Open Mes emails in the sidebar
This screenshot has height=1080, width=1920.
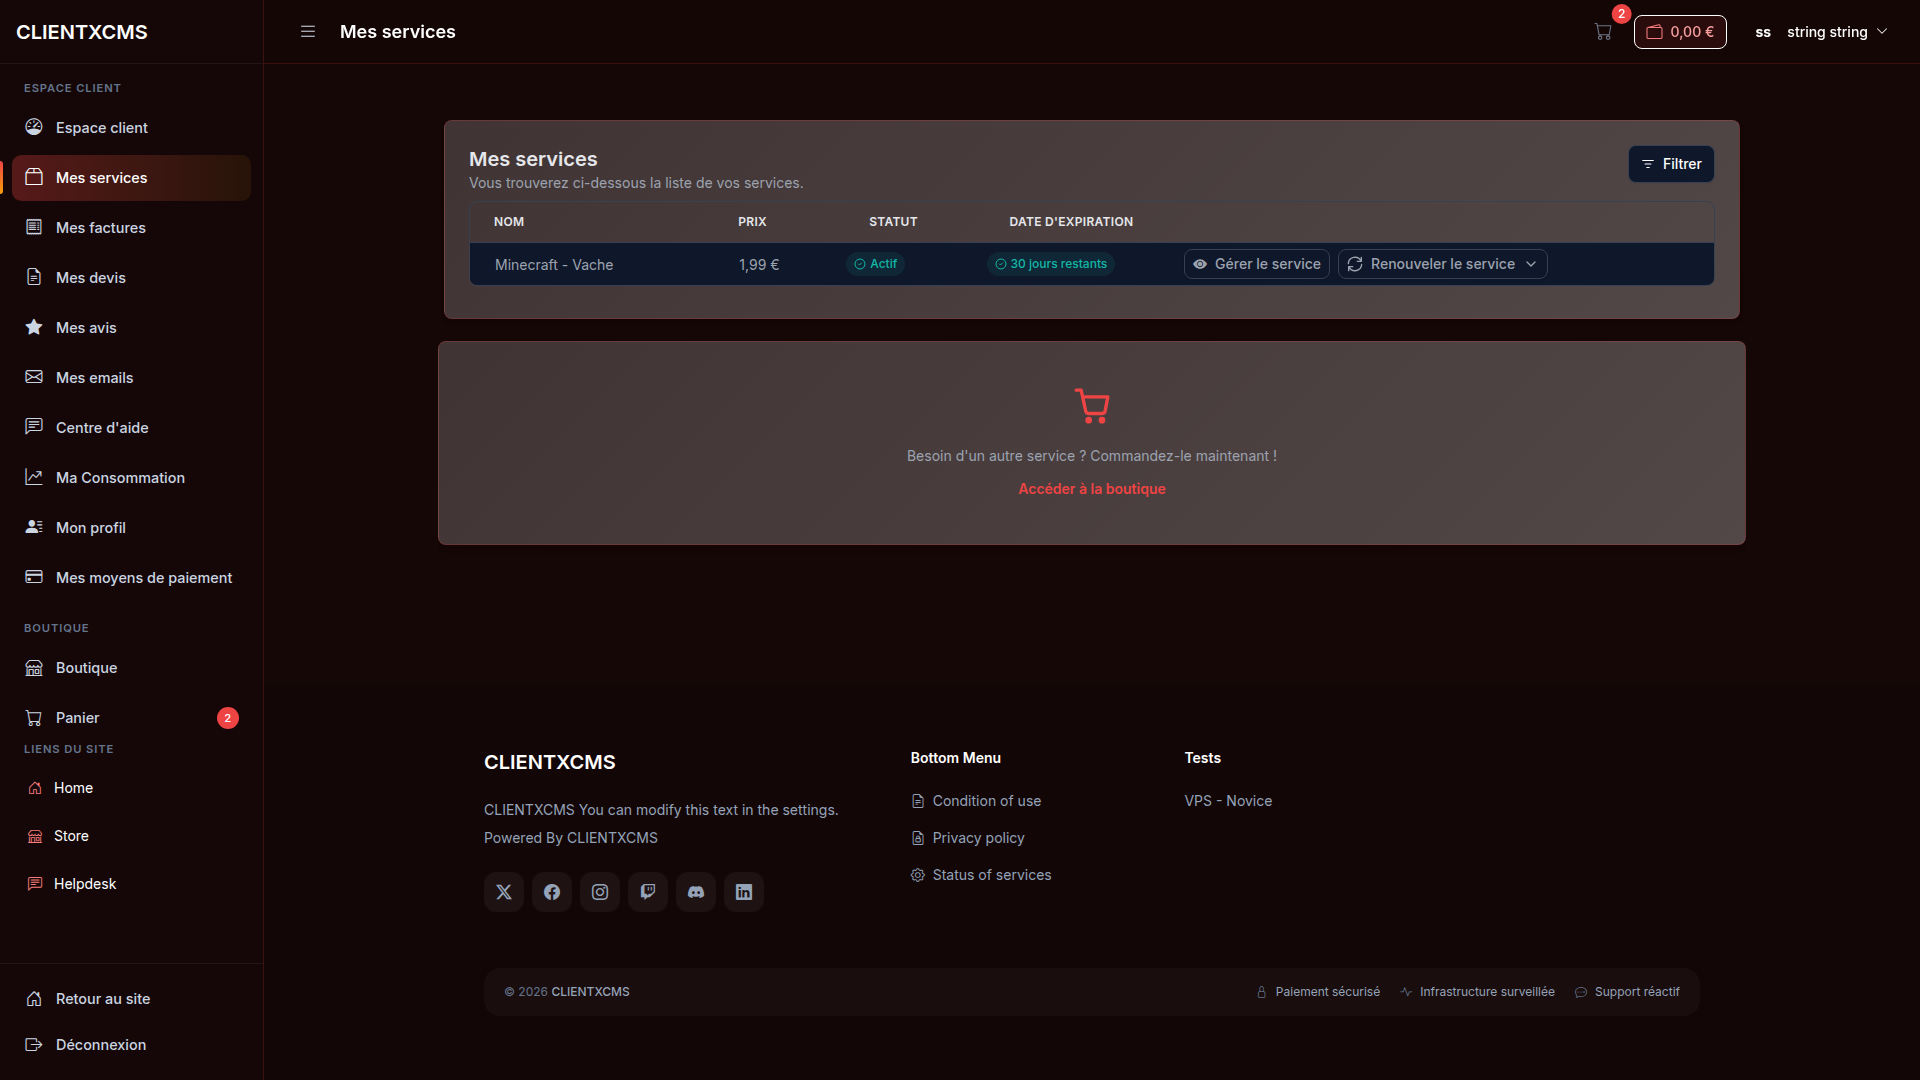[131, 378]
